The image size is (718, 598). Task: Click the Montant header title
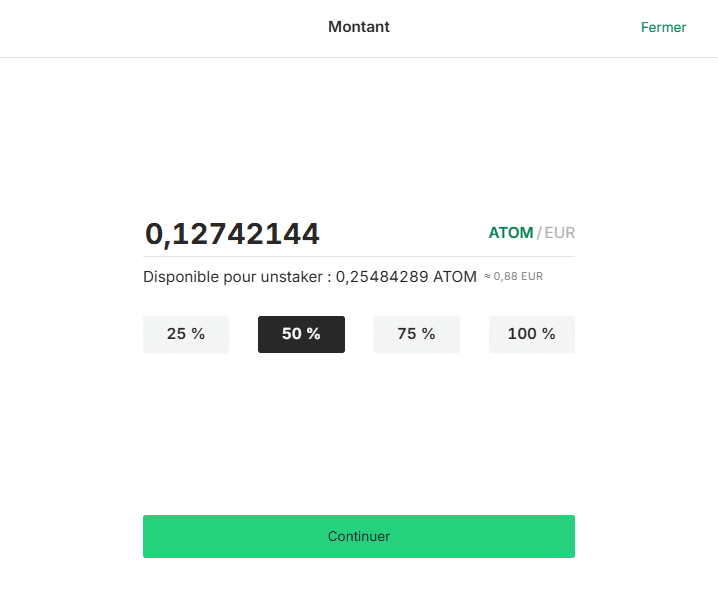(x=359, y=27)
